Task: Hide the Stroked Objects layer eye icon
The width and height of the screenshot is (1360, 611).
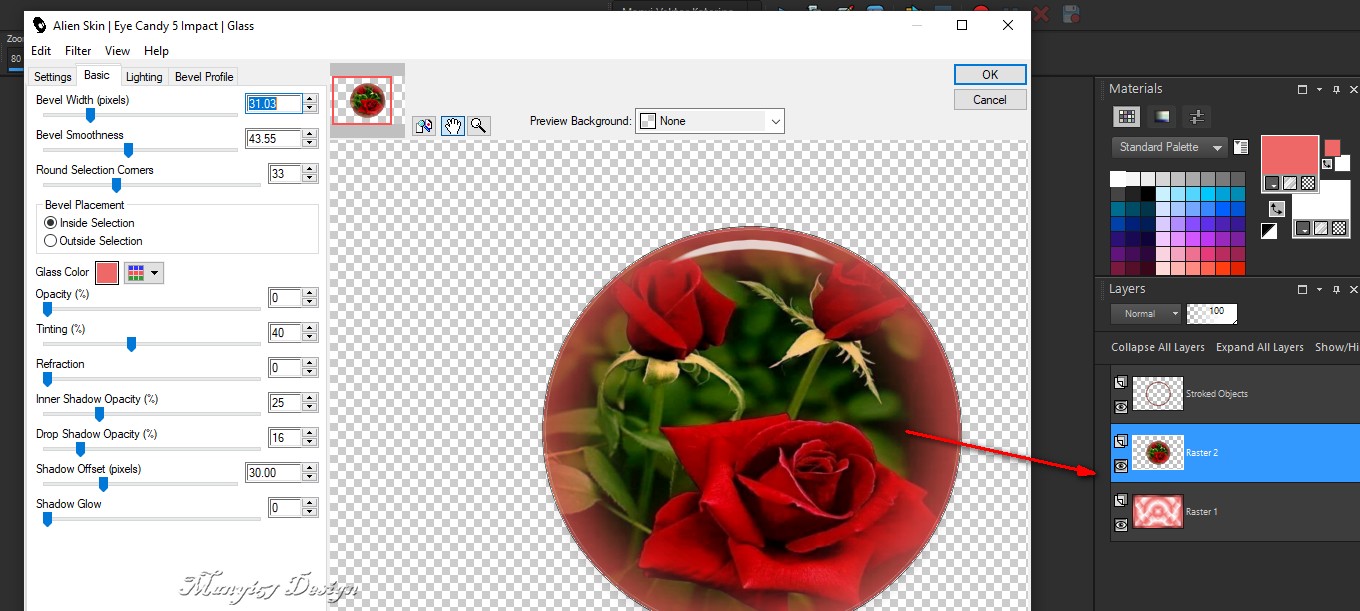Action: 1121,407
